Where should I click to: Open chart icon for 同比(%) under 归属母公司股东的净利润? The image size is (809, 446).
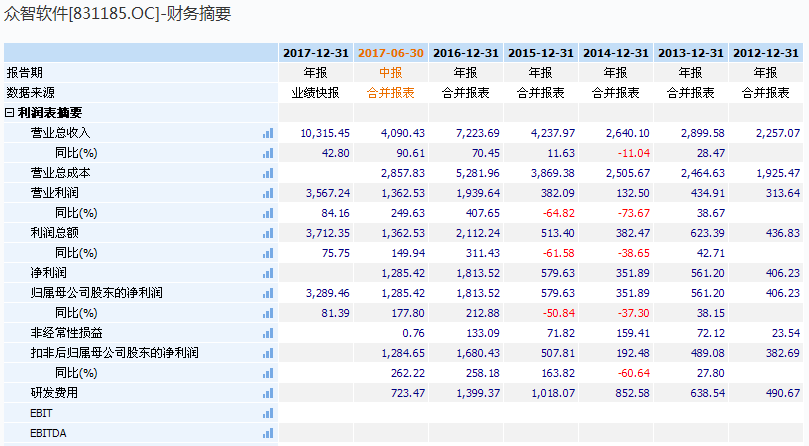268,313
